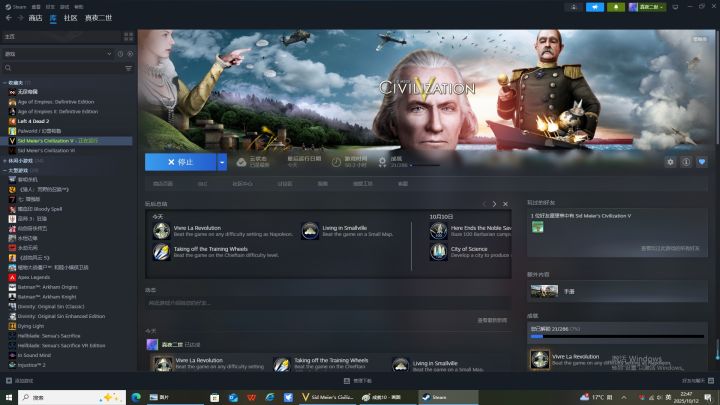Select Palworld in the library list
Image resolution: width=720 pixels, height=405 pixels.
[x=39, y=131]
